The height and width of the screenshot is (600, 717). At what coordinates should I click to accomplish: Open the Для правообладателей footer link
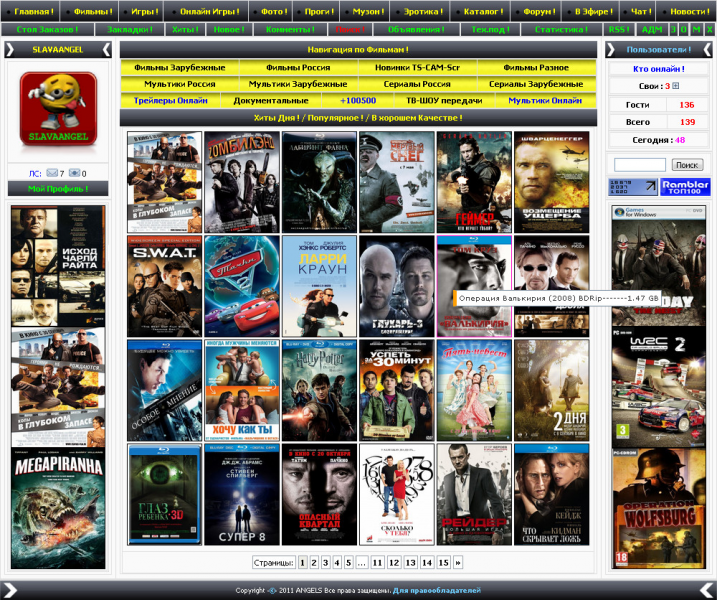tap(437, 590)
